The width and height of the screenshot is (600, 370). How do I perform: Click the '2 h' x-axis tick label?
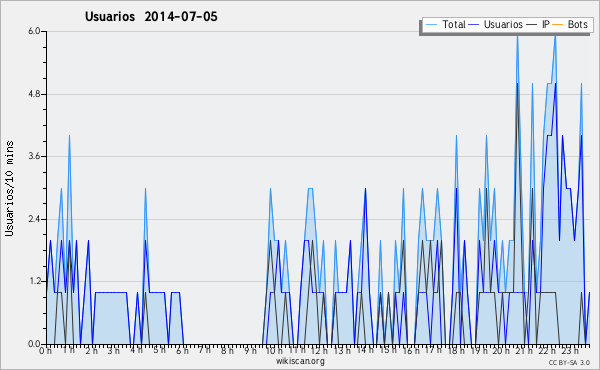click(x=91, y=350)
